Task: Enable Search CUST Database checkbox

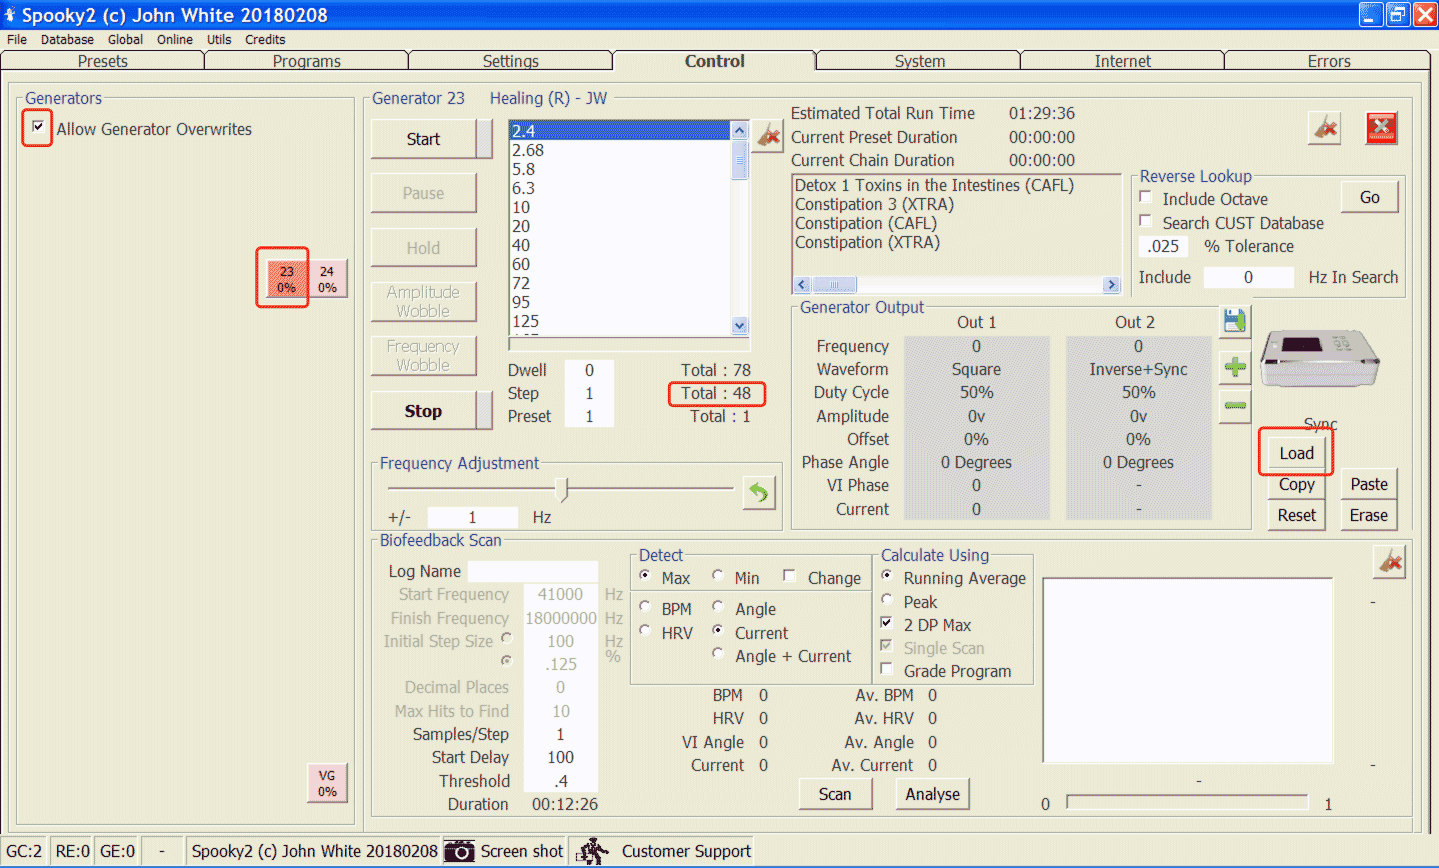Action: point(1146,221)
